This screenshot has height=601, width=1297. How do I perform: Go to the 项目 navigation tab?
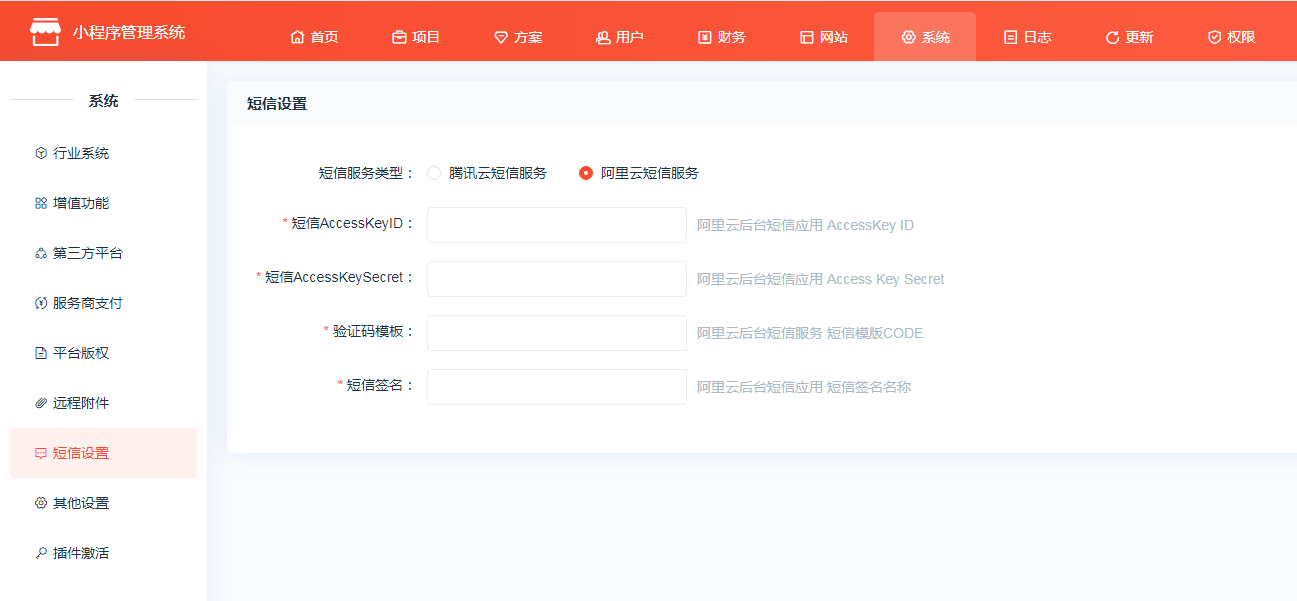coord(416,37)
